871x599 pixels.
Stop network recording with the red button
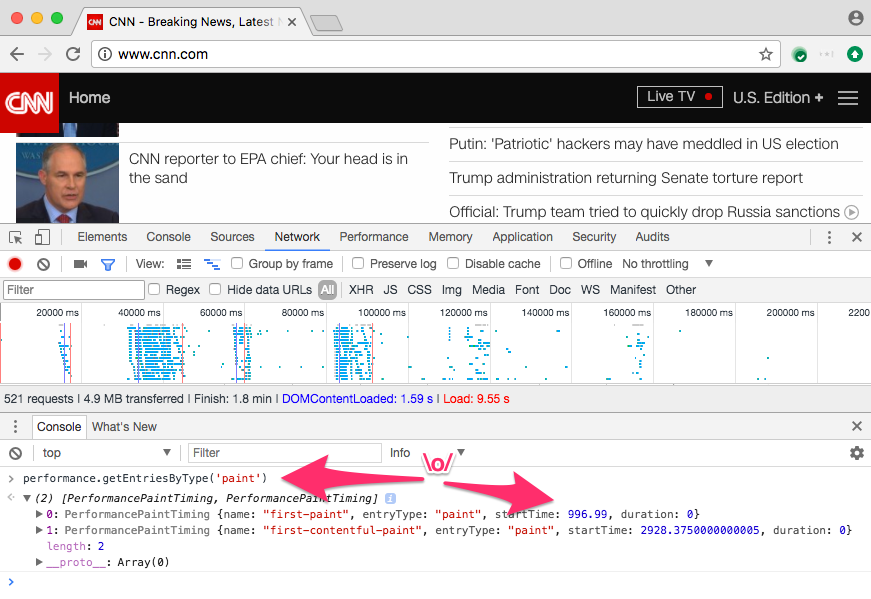click(15, 264)
